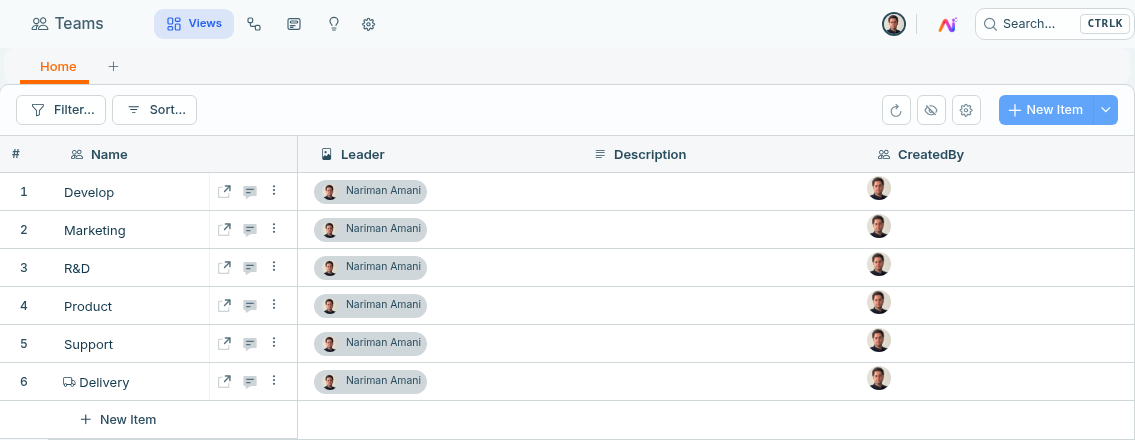
Task: Open the user profile avatar in the header
Action: pyautogui.click(x=894, y=24)
